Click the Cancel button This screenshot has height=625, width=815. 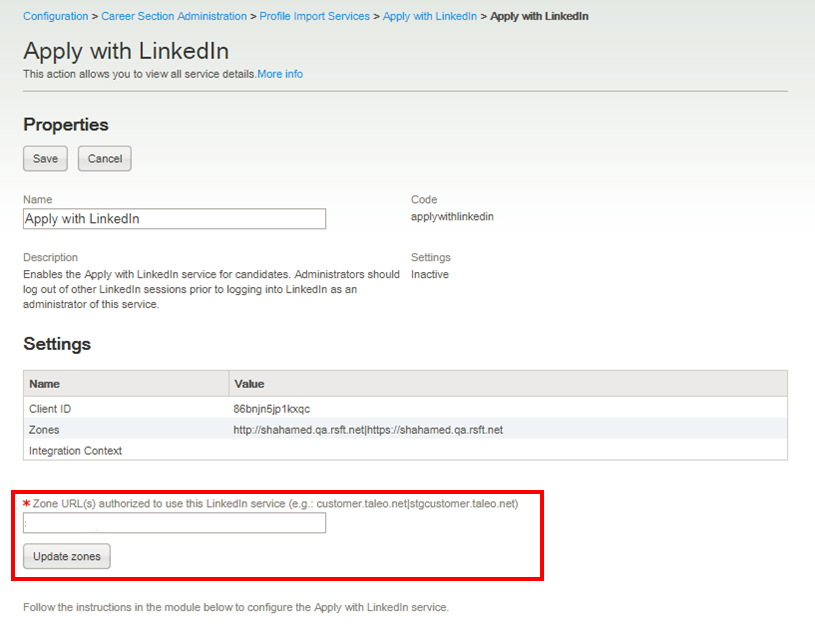(x=104, y=159)
